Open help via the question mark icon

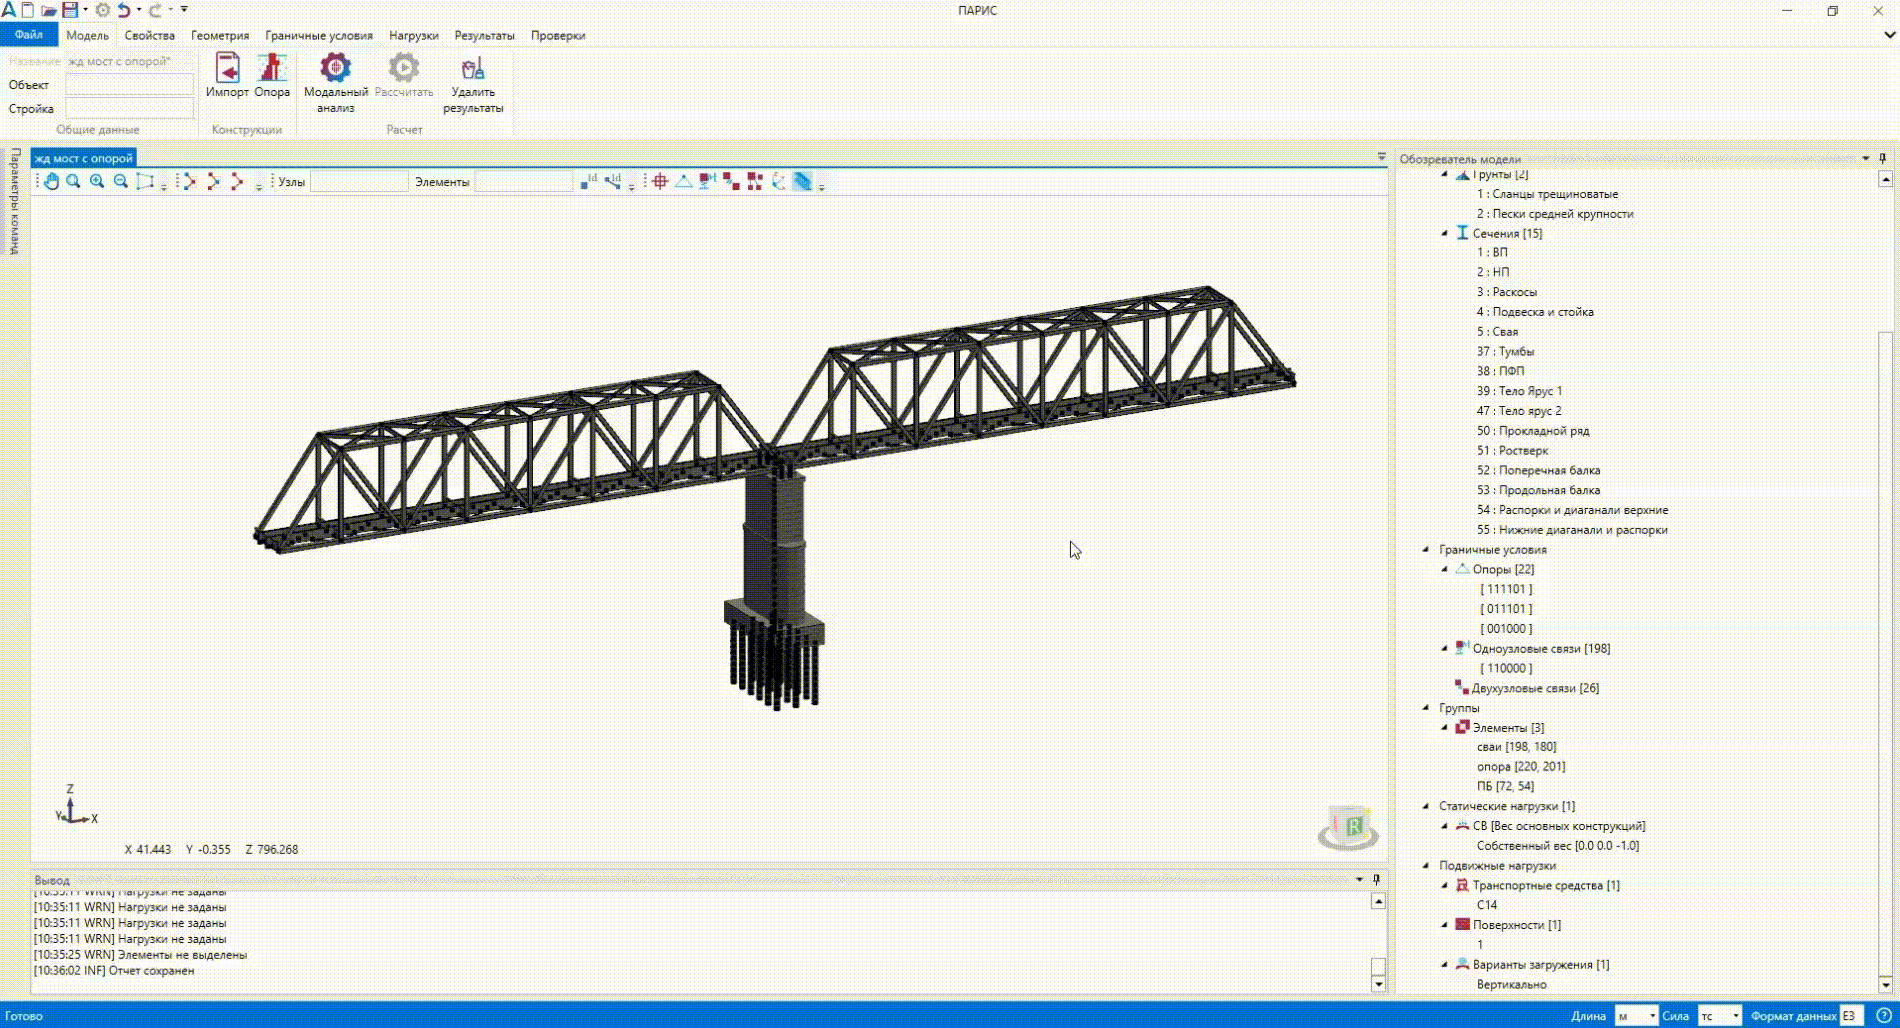[1883, 1015]
